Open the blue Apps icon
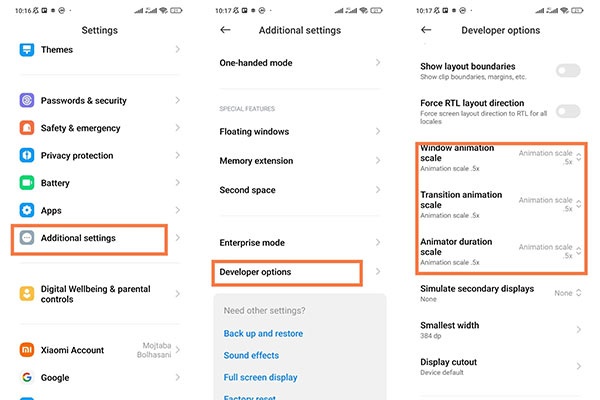The image size is (600, 400). (x=26, y=211)
